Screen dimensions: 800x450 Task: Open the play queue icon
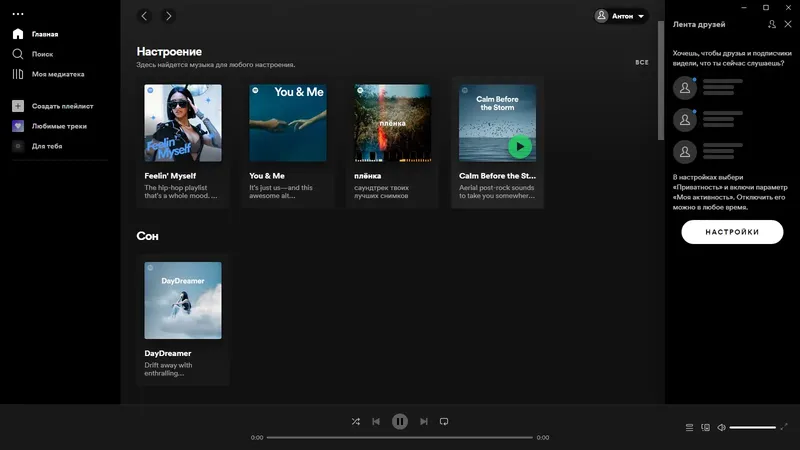[x=689, y=428]
